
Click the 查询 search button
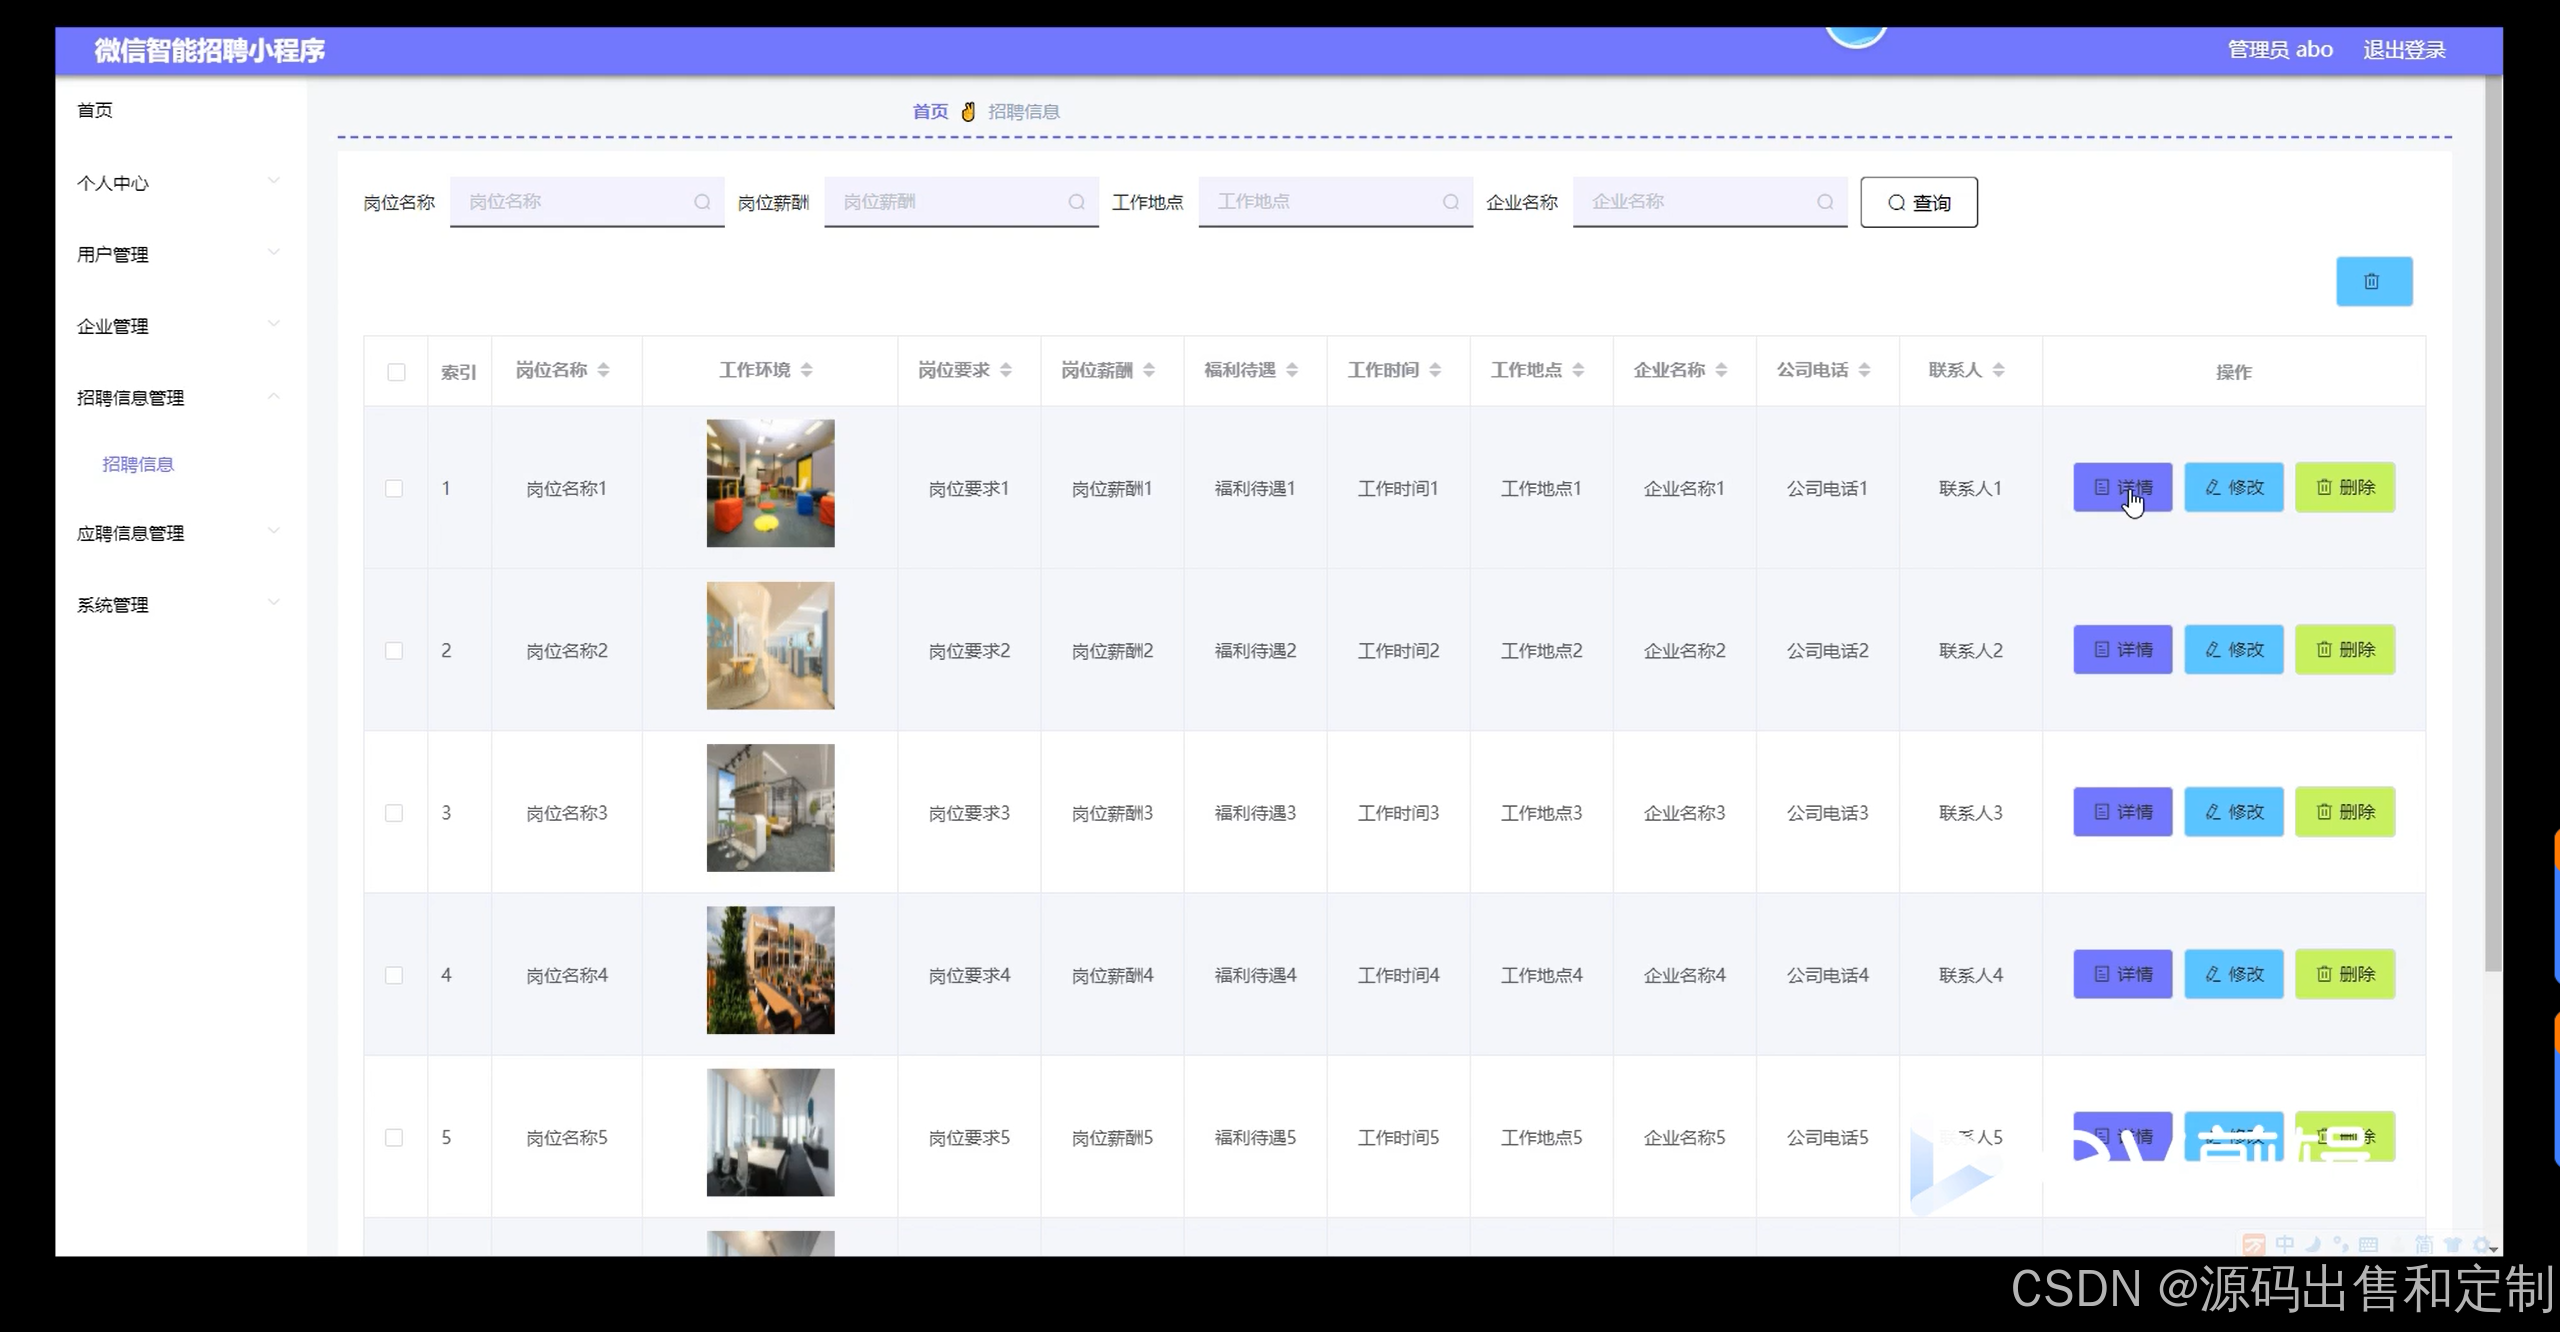[1918, 202]
